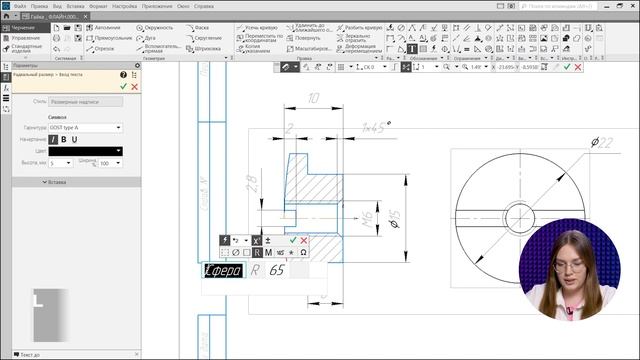Click the dimension value field showing 65

(x=278, y=270)
